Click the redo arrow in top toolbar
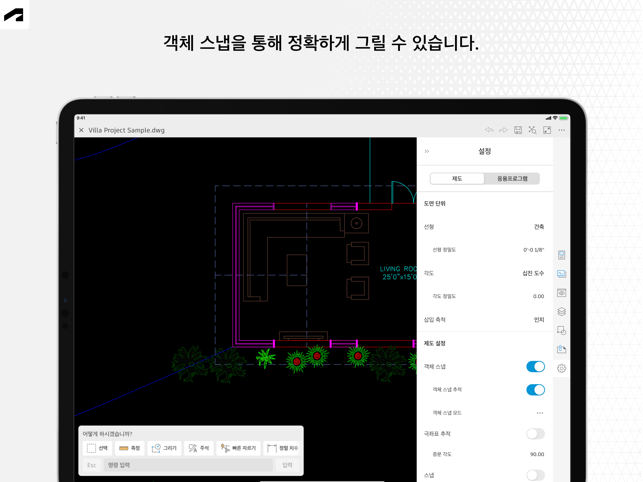 point(503,130)
